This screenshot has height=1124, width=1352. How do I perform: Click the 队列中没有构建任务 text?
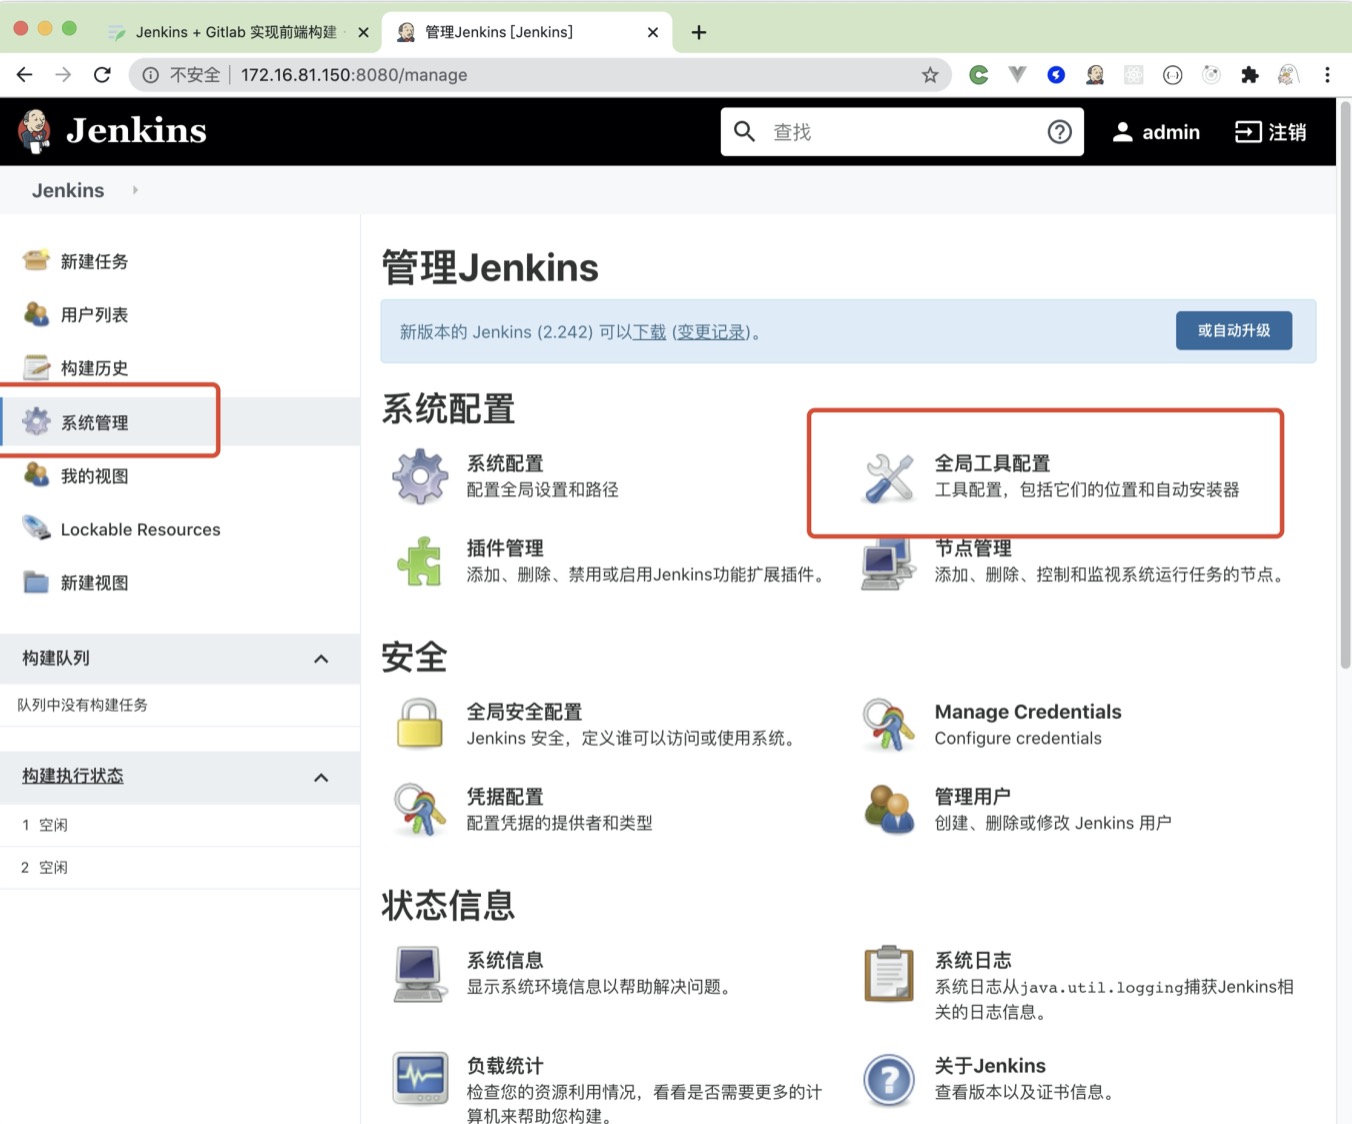83,705
